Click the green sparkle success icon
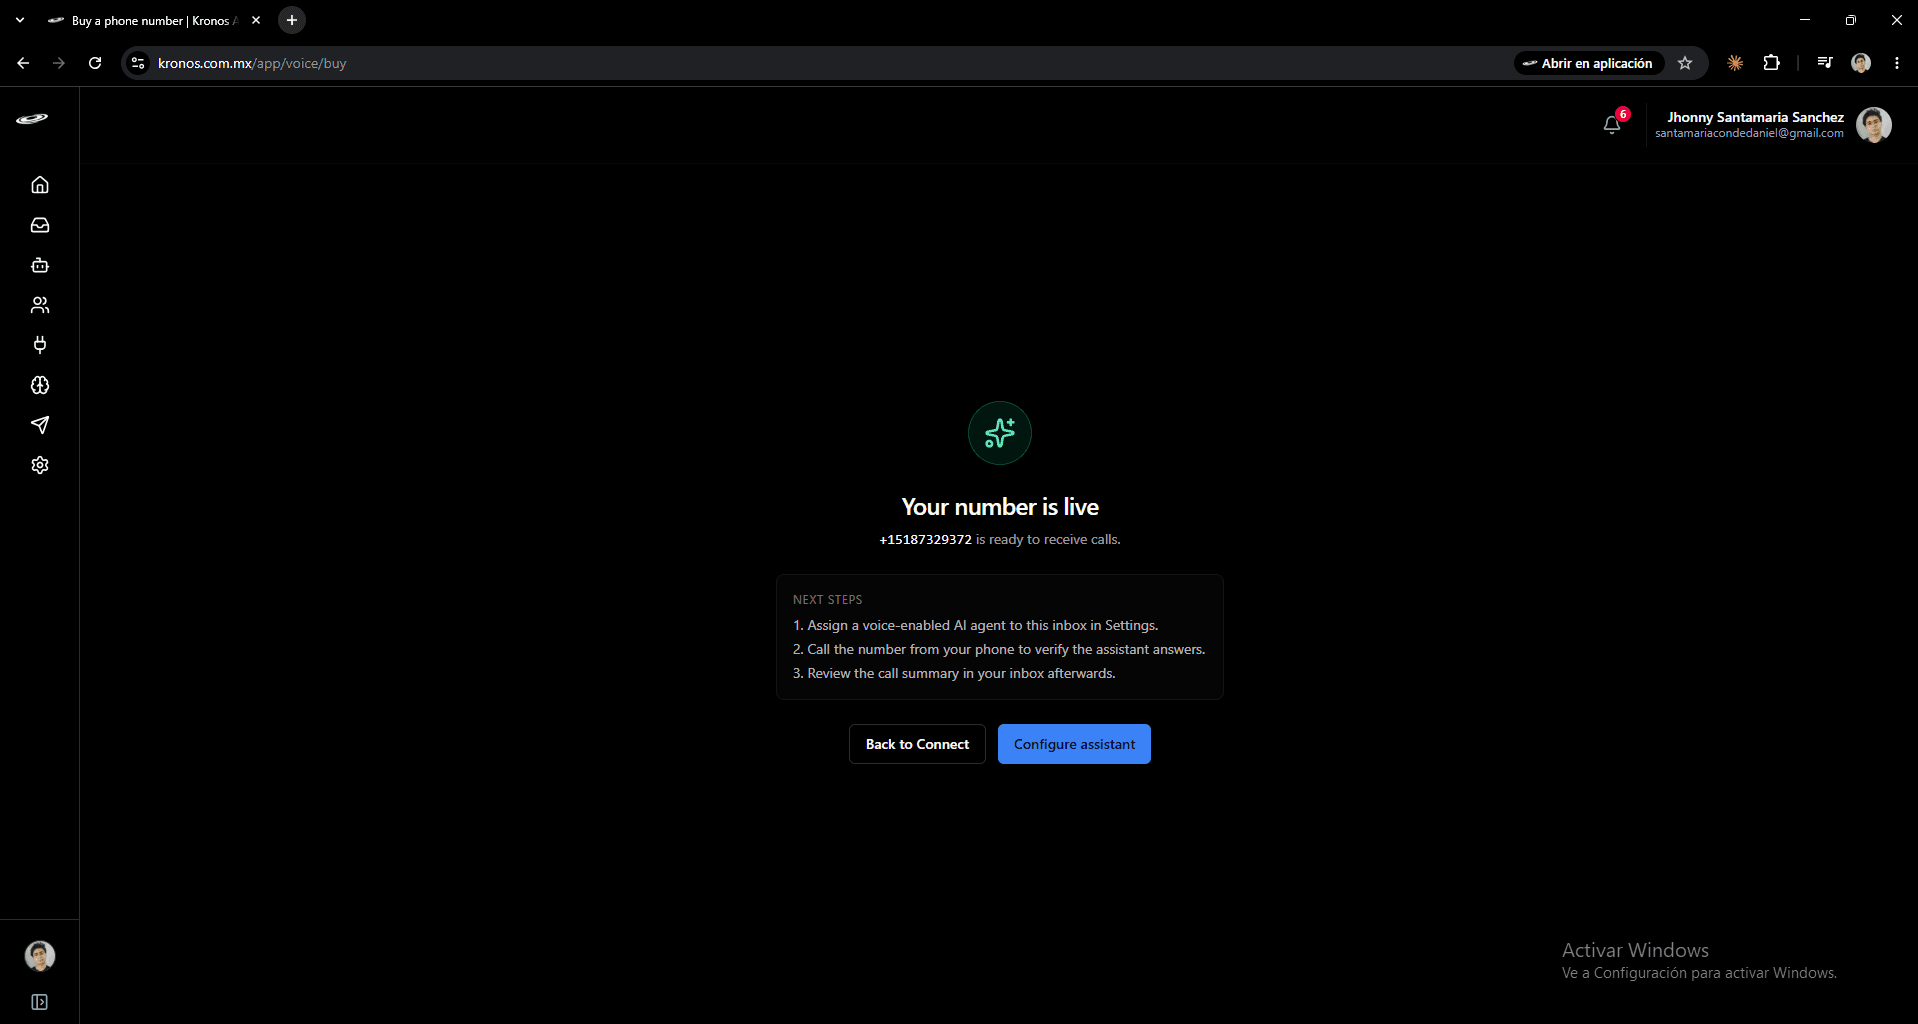This screenshot has height=1024, width=1918. click(x=1000, y=433)
